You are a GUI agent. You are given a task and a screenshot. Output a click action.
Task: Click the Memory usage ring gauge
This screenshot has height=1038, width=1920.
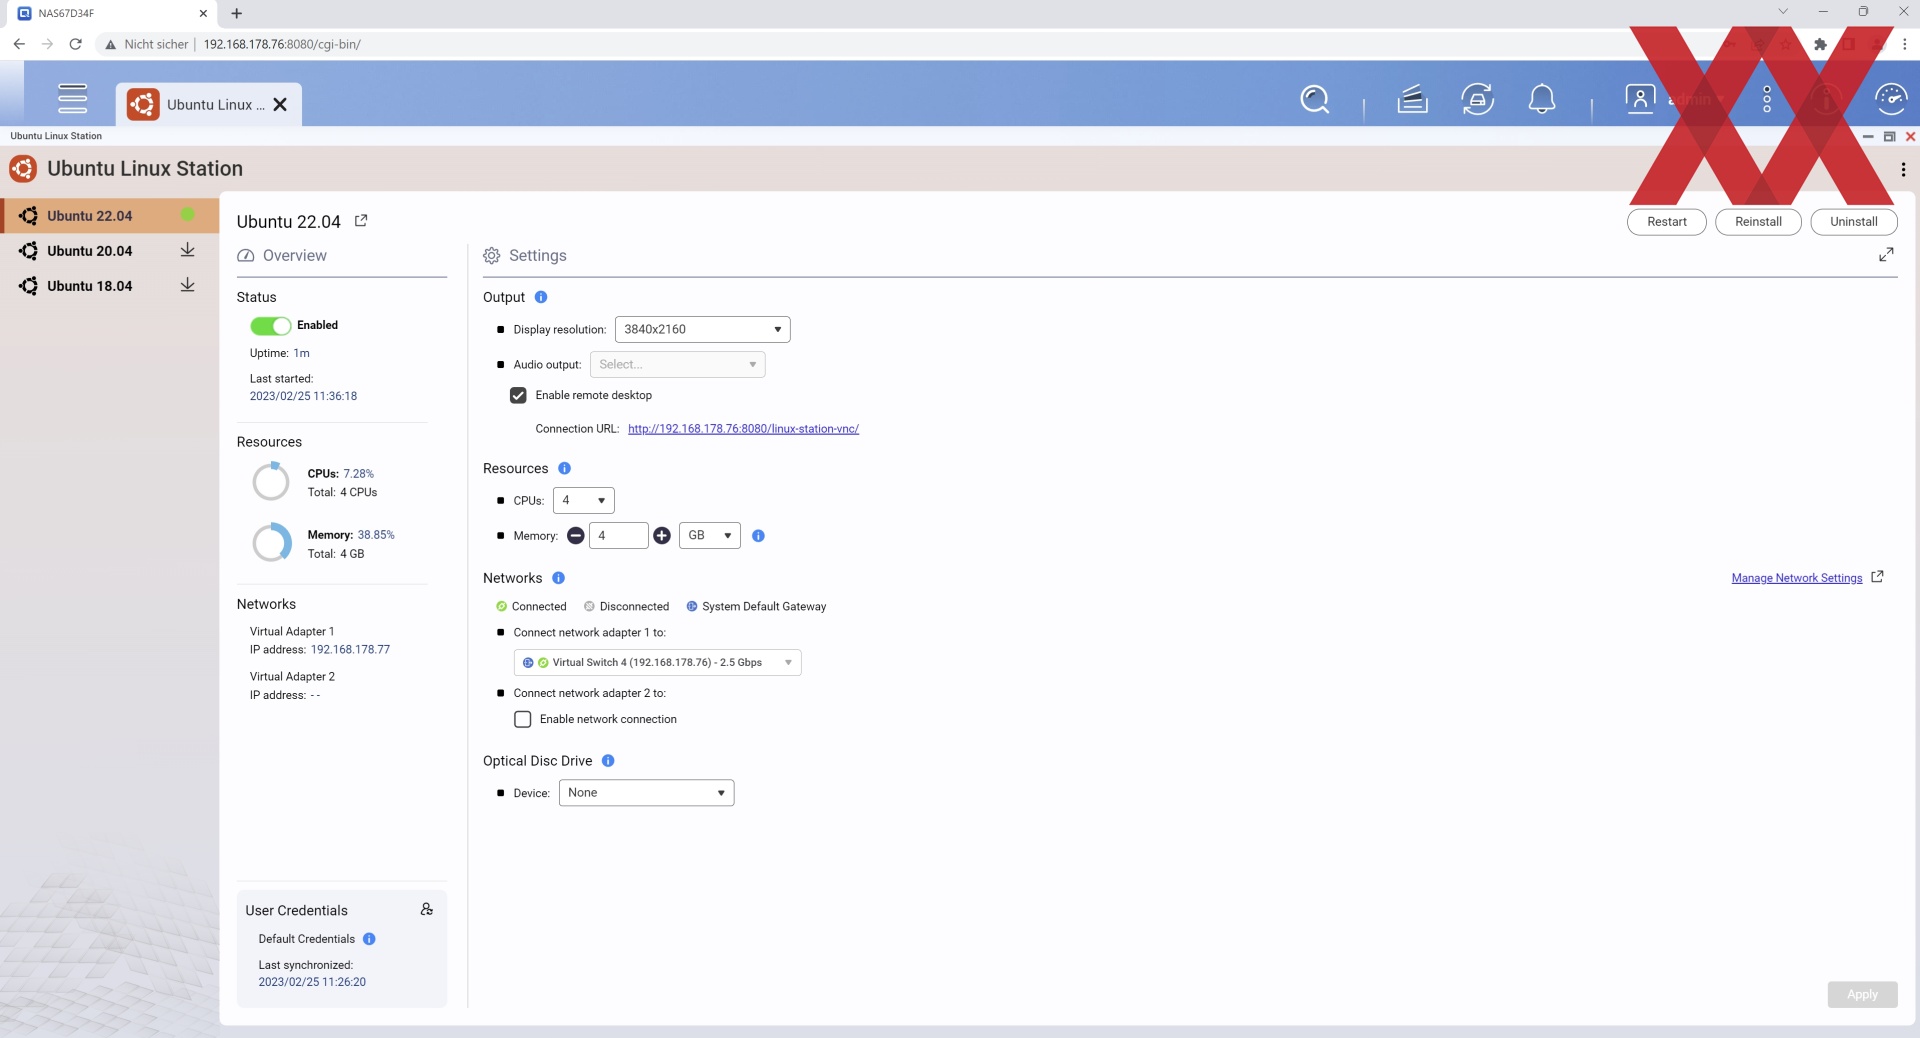coord(271,543)
